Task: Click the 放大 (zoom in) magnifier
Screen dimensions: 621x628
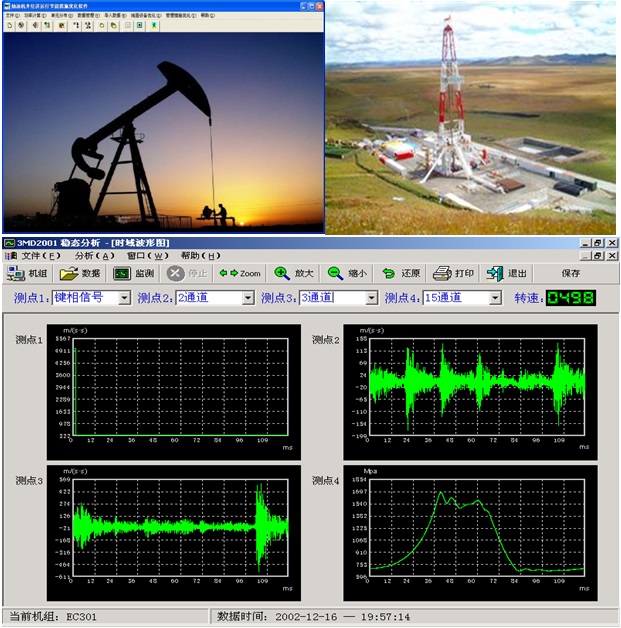Action: [283, 273]
